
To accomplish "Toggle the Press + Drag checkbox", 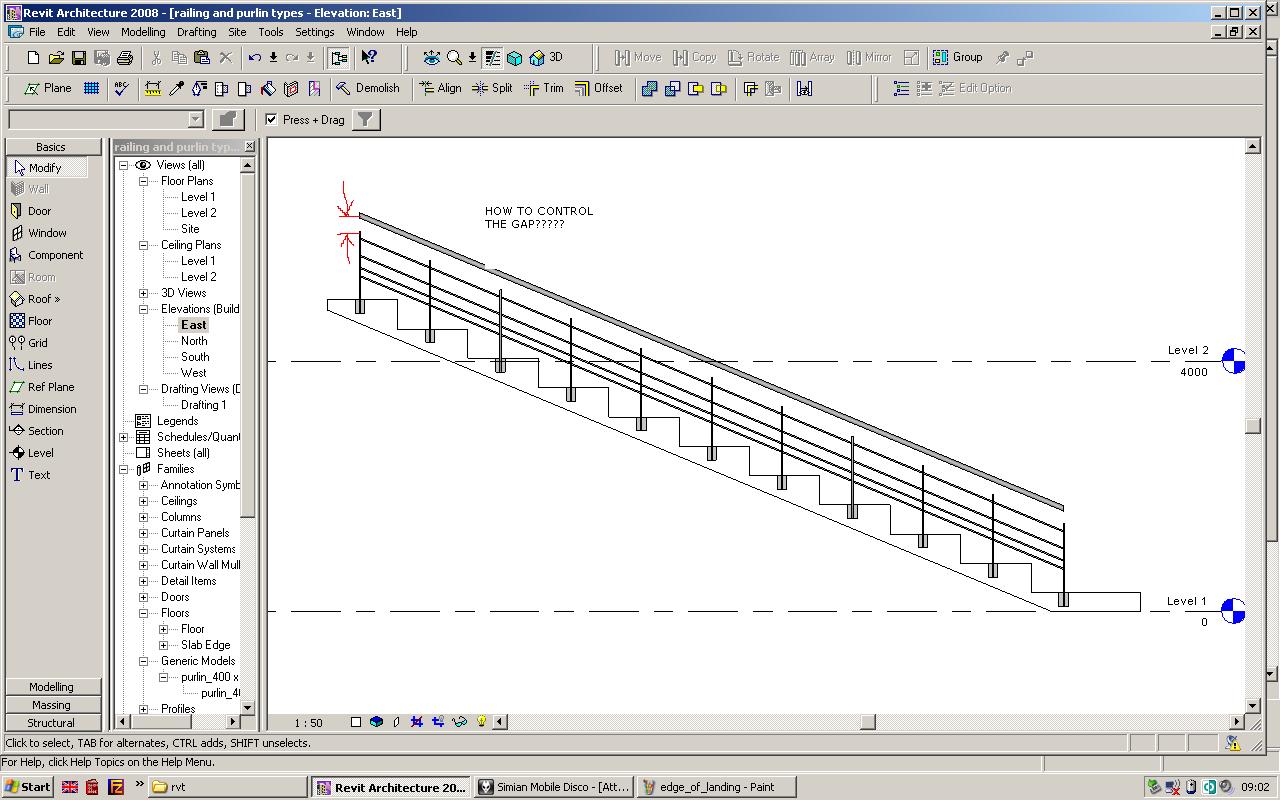I will (x=271, y=119).
